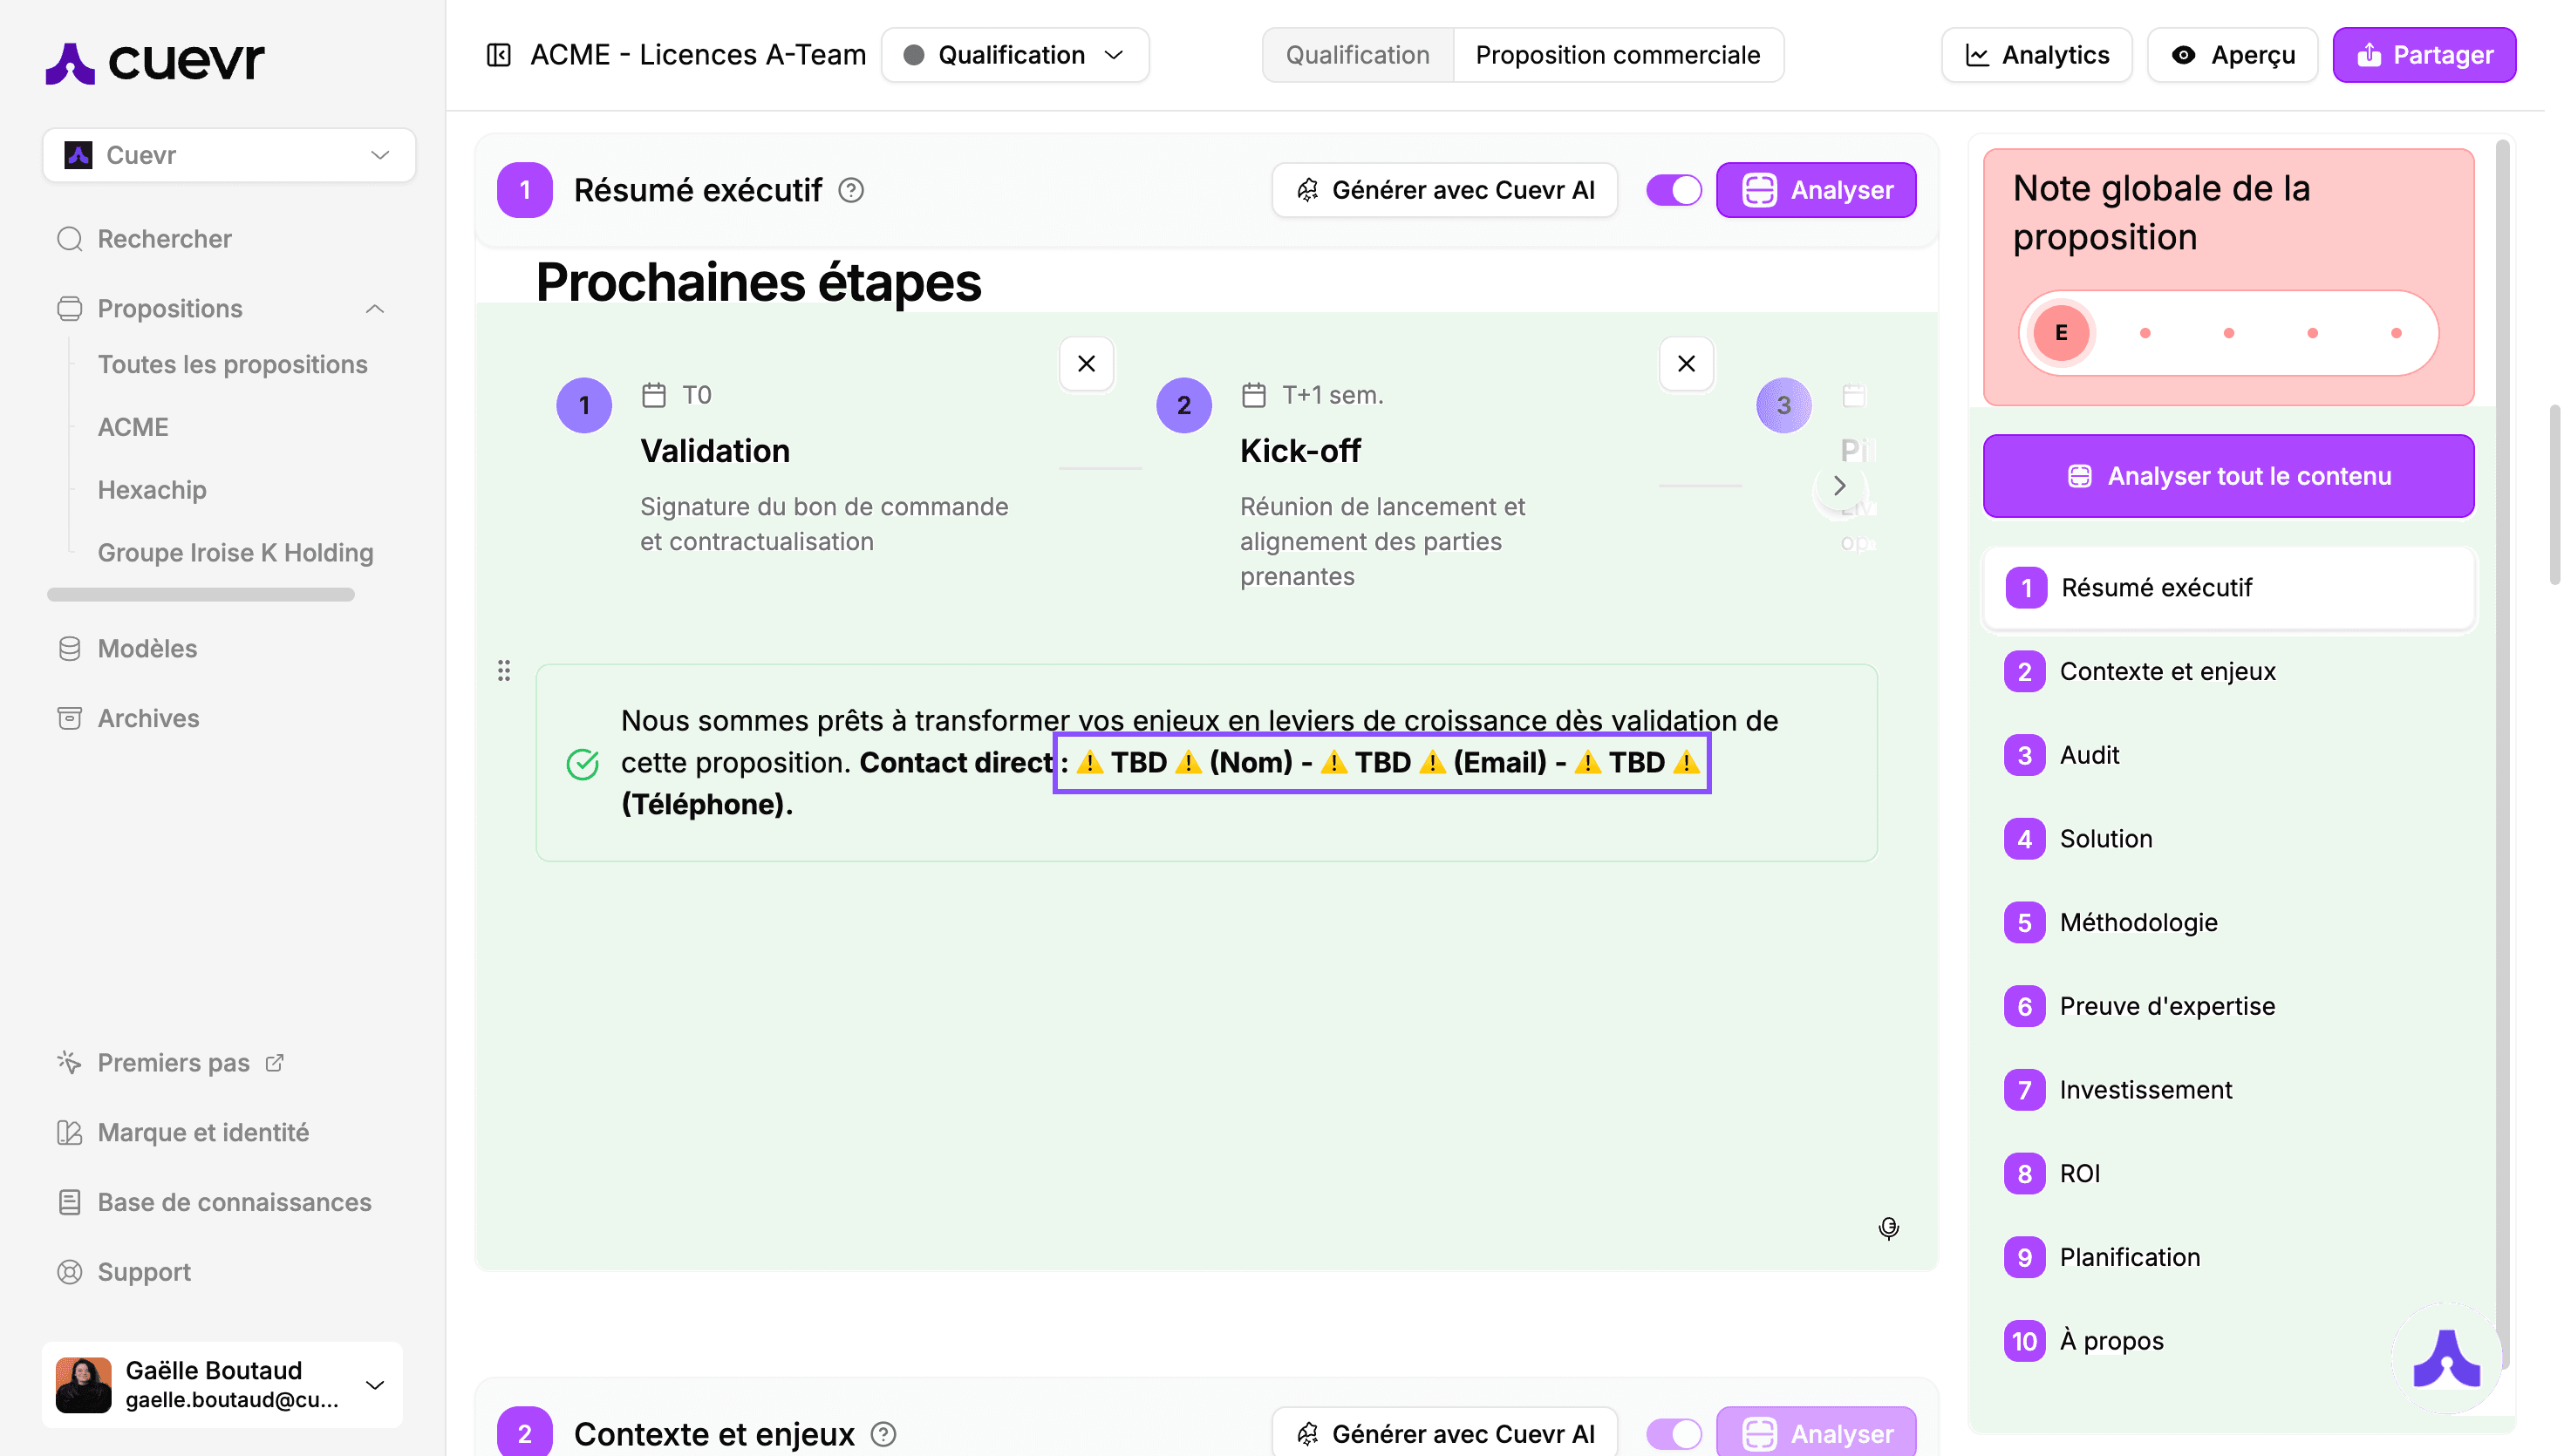Open help tooltip next to Résumé exécutif

pyautogui.click(x=851, y=190)
